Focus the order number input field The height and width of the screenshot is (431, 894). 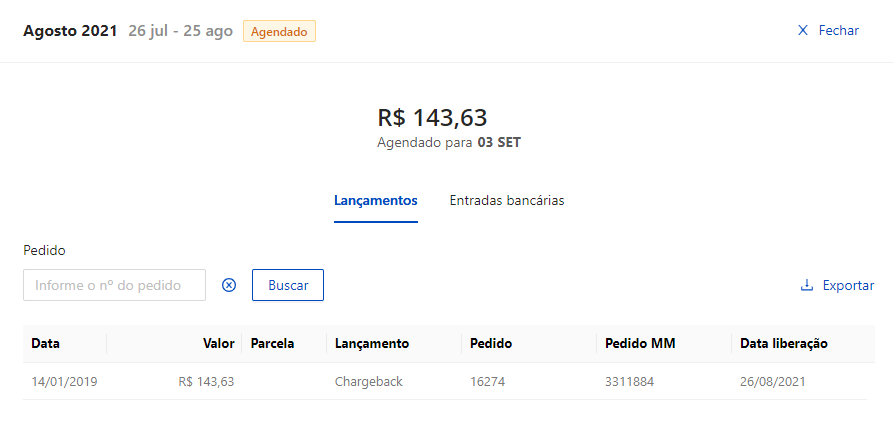[114, 285]
